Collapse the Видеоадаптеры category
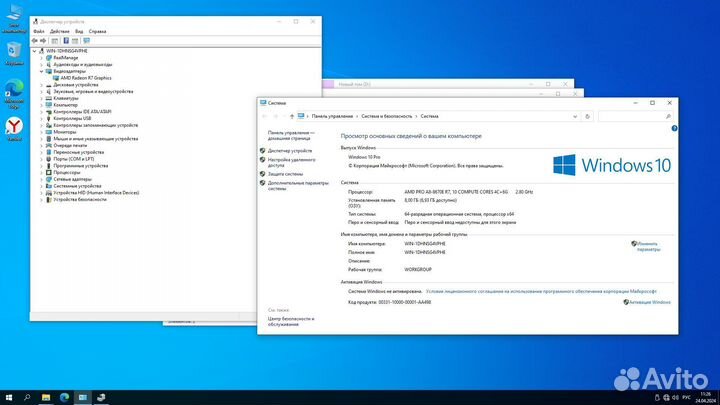720x405 pixels. [x=41, y=72]
